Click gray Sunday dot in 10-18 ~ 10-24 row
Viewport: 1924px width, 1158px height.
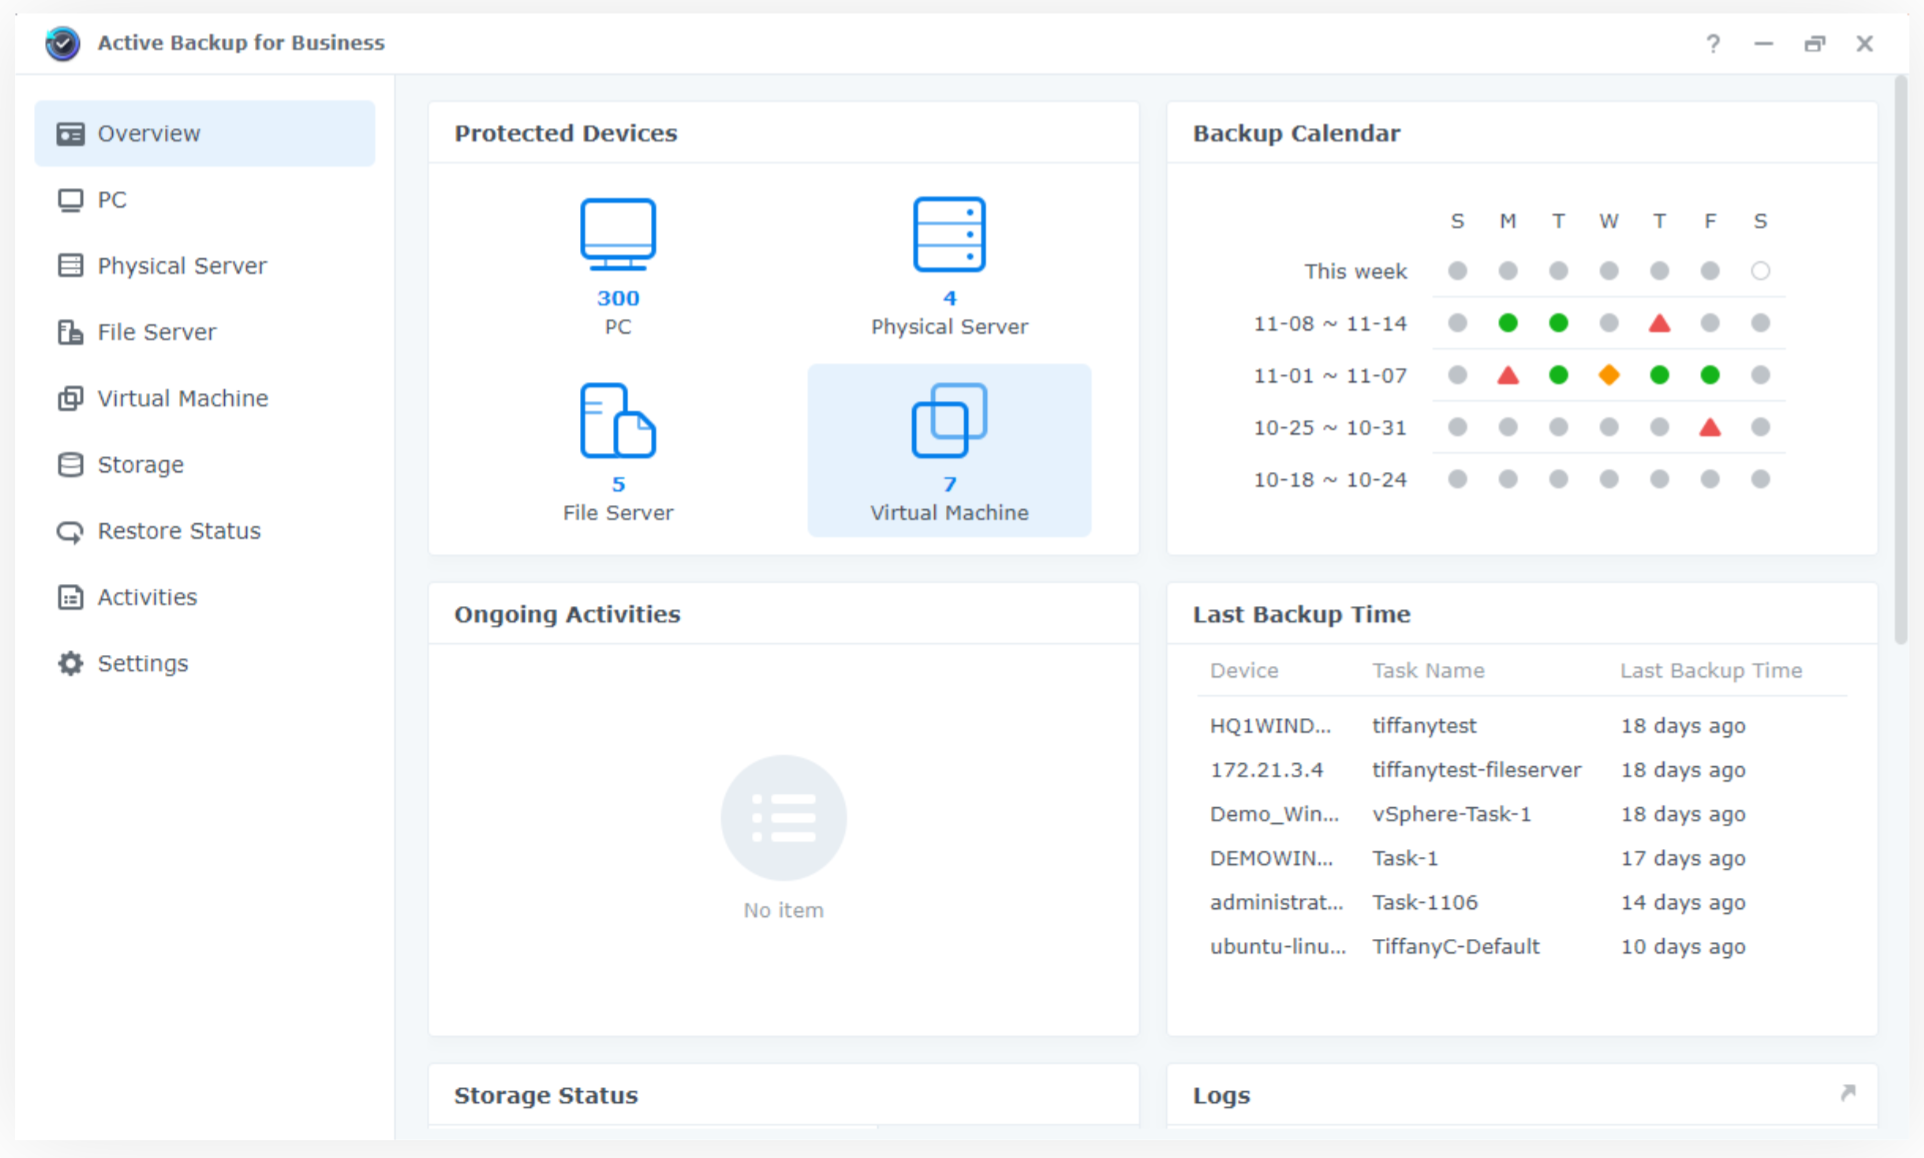coord(1457,479)
